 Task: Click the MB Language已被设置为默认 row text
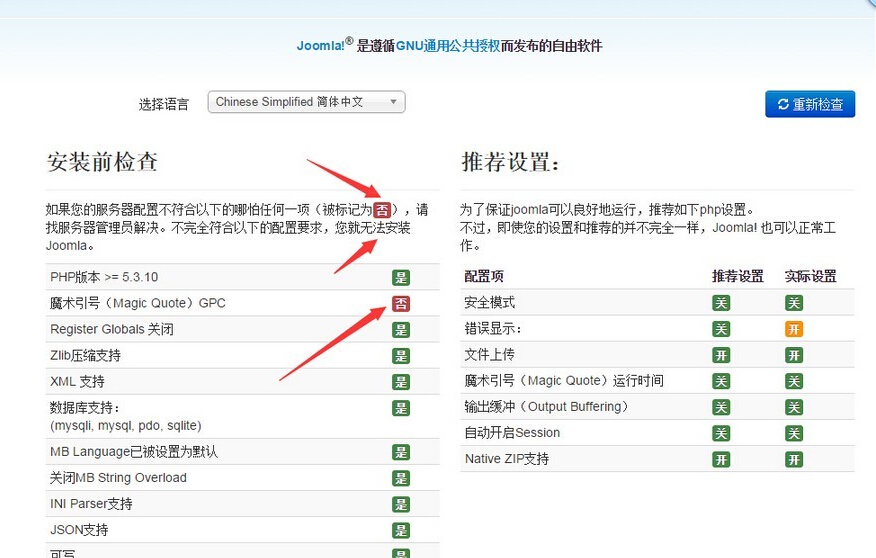point(134,452)
